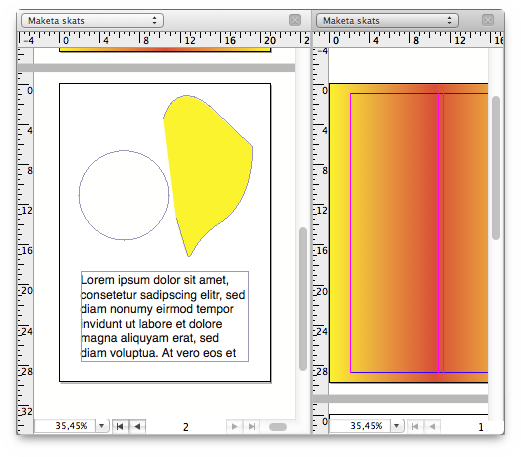The image size is (521, 457).
Task: Open right Maketa skats view dropdown
Action: (387, 20)
